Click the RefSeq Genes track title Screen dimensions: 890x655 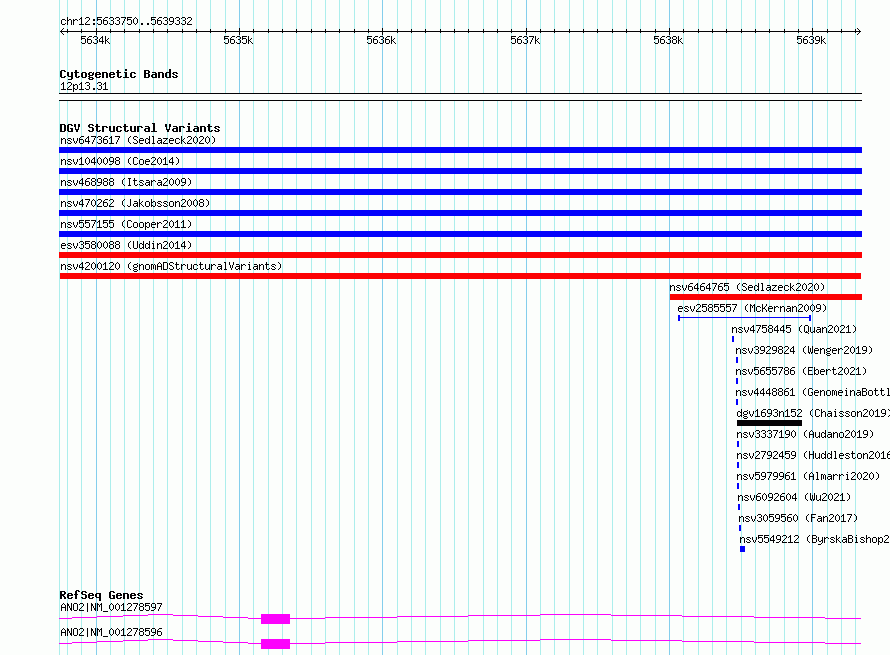pyautogui.click(x=101, y=595)
